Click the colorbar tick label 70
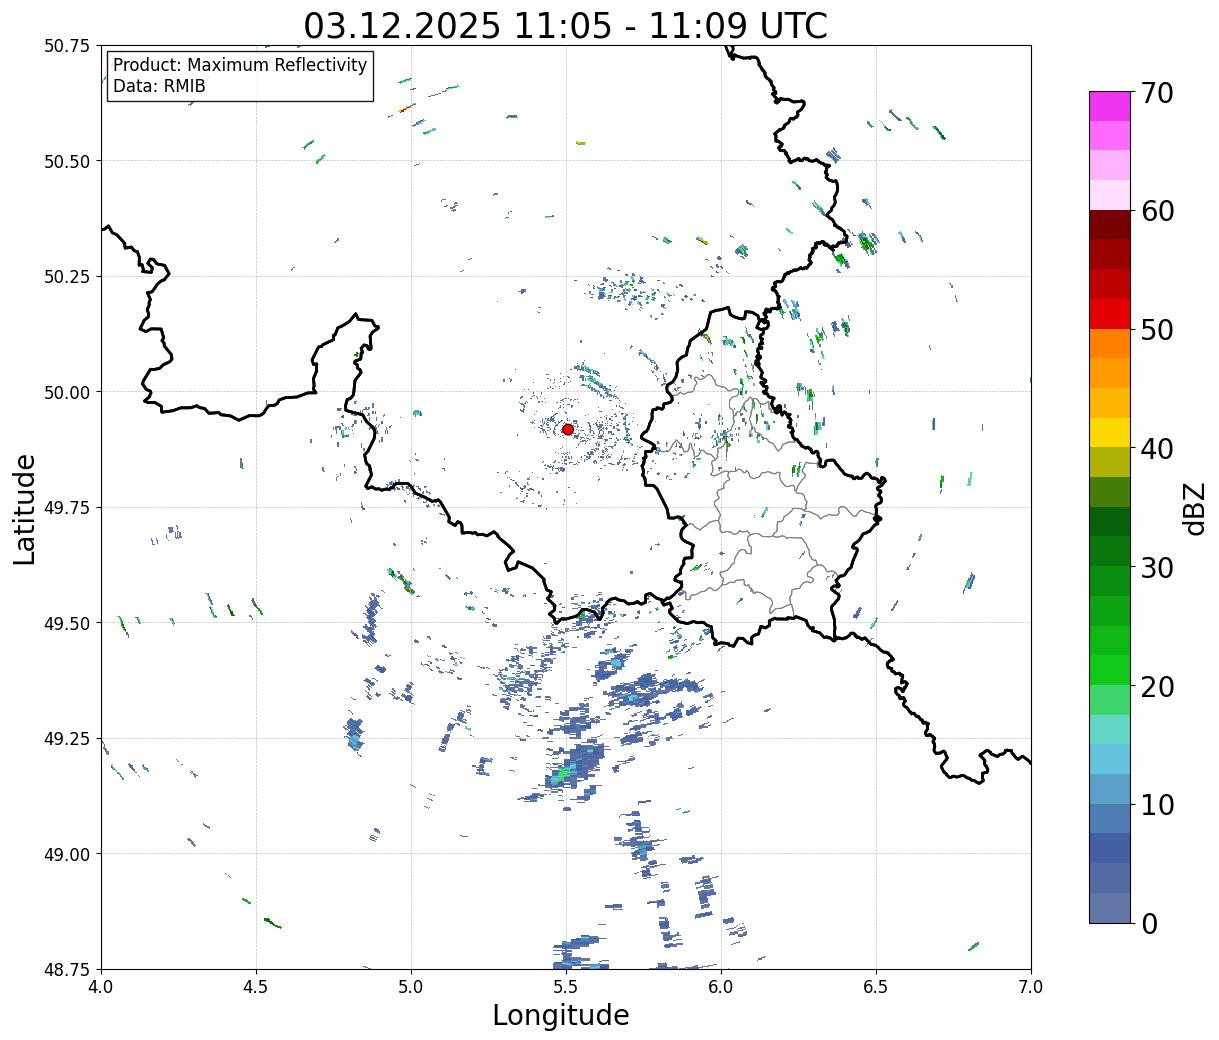Screen dimensions: 1219x1040 [1157, 93]
